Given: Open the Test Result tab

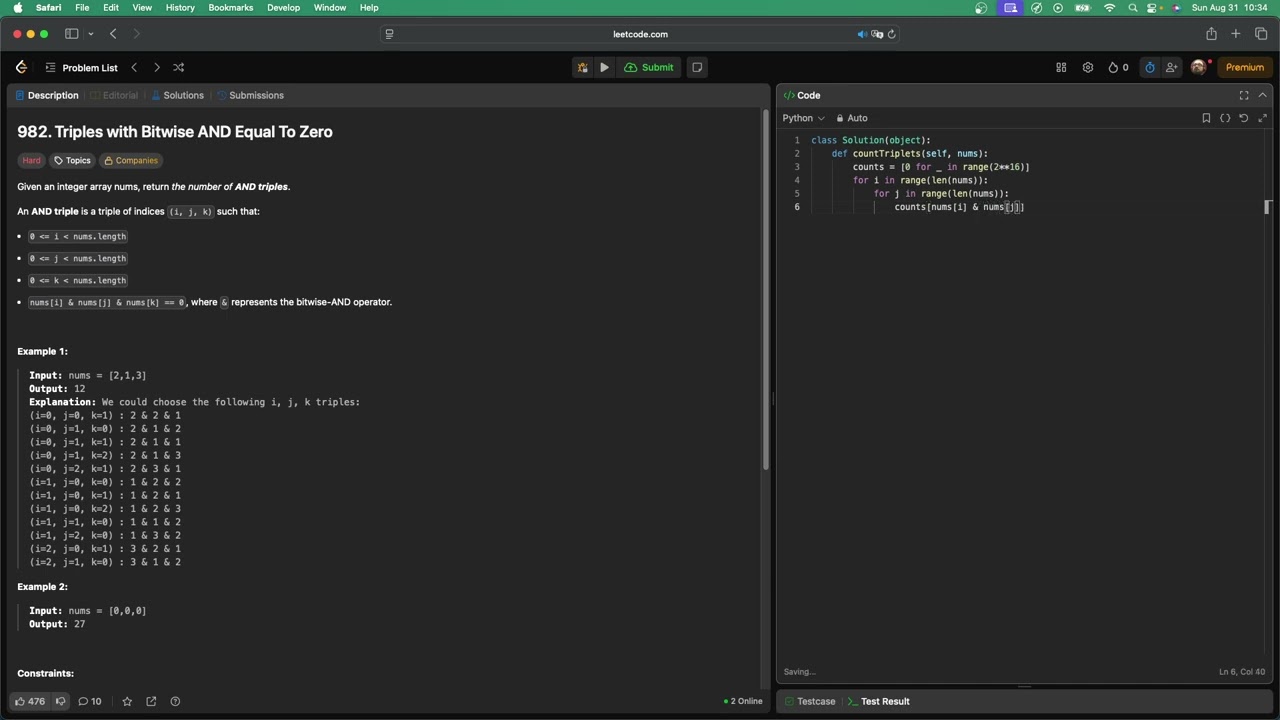Looking at the screenshot, I should [x=877, y=701].
